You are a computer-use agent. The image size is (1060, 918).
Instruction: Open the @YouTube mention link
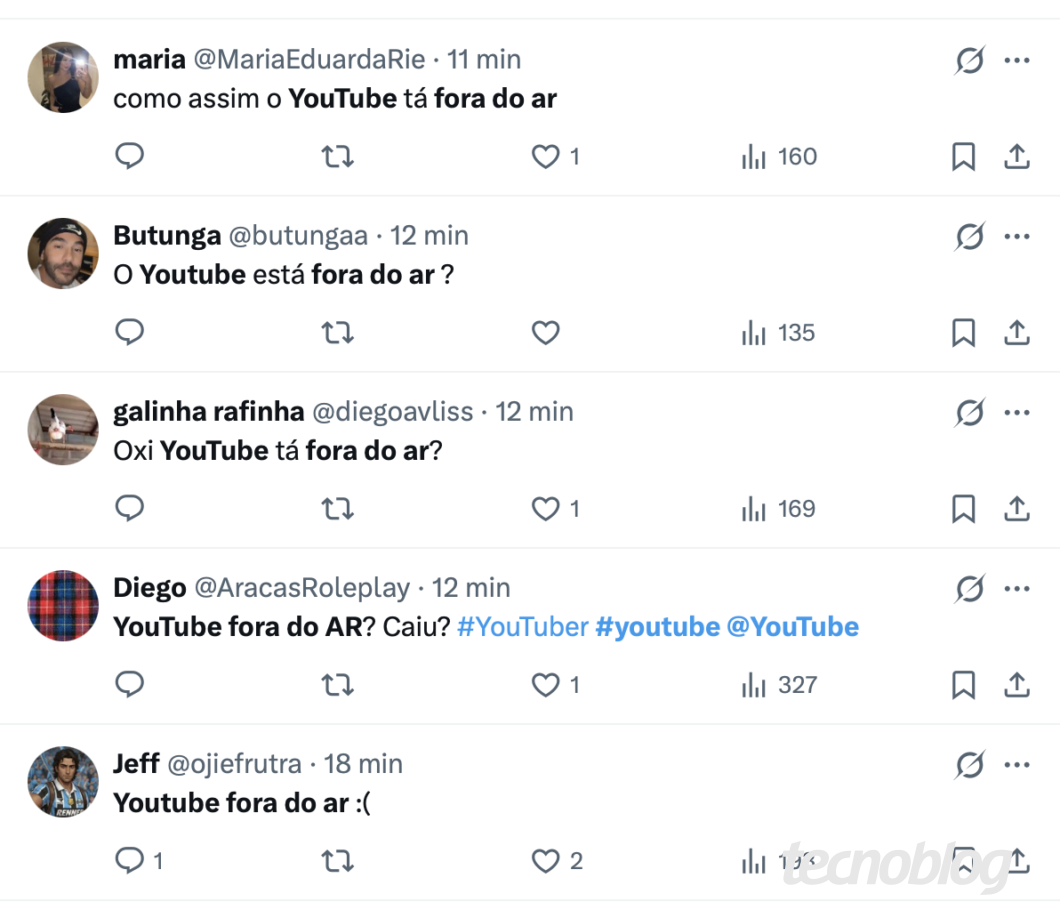click(792, 627)
